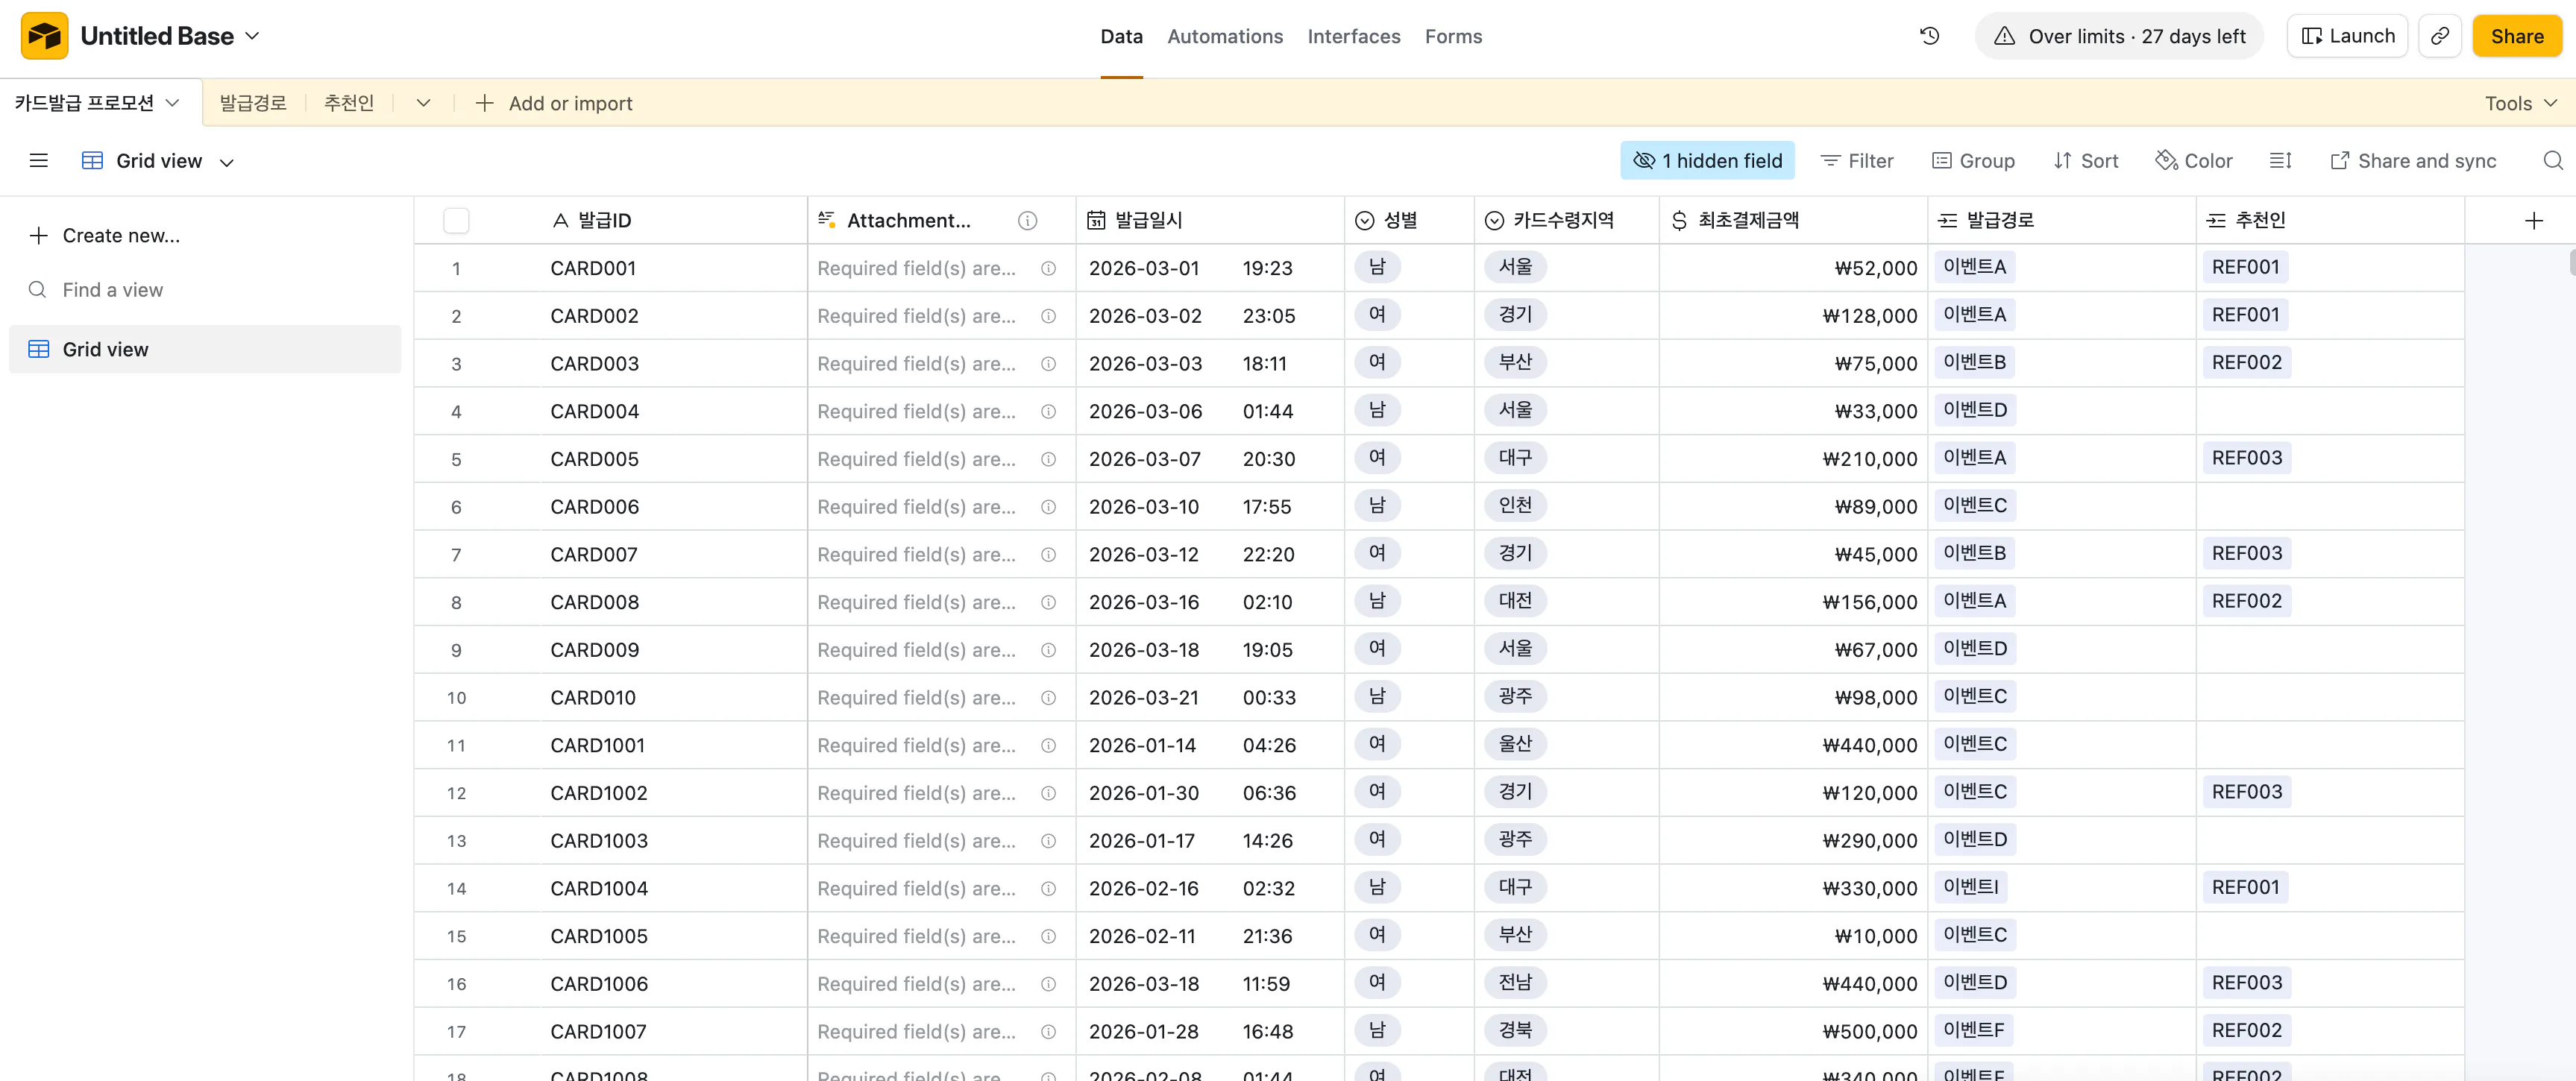The height and width of the screenshot is (1081, 2576).
Task: Expand the Untitled Base name dropdown
Action: tap(253, 36)
